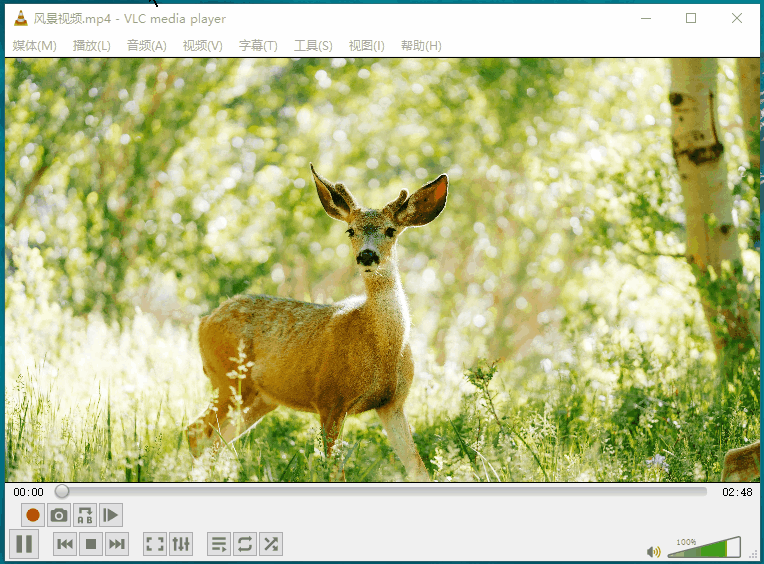This screenshot has height=564, width=764.
Task: Enable shuffle random playback
Action: coord(271,544)
